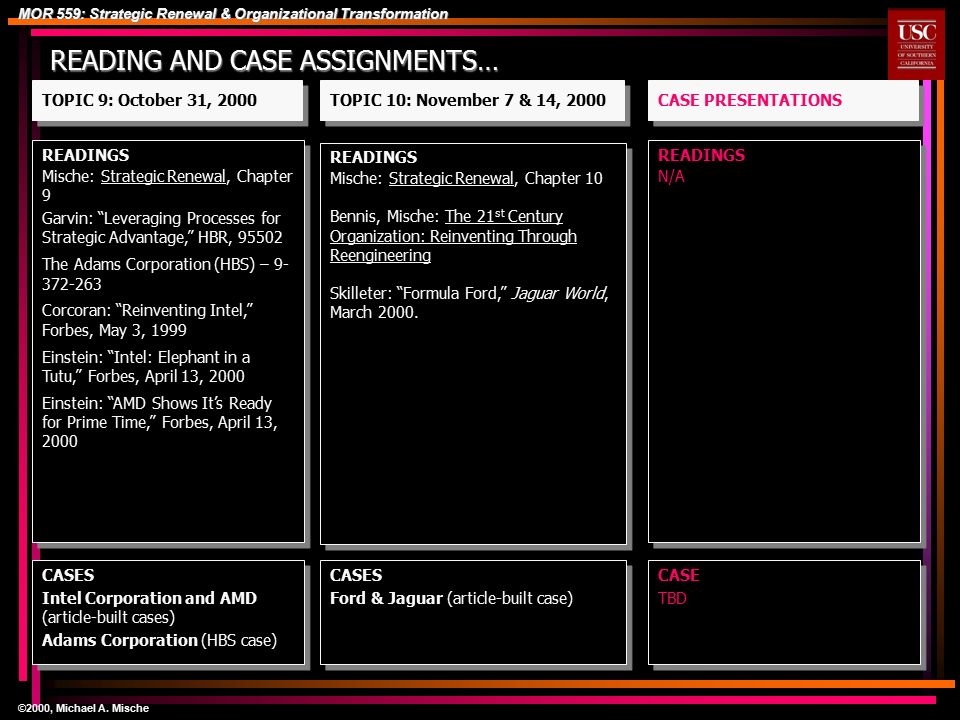Click the N/A text under pink READINGS

(671, 176)
